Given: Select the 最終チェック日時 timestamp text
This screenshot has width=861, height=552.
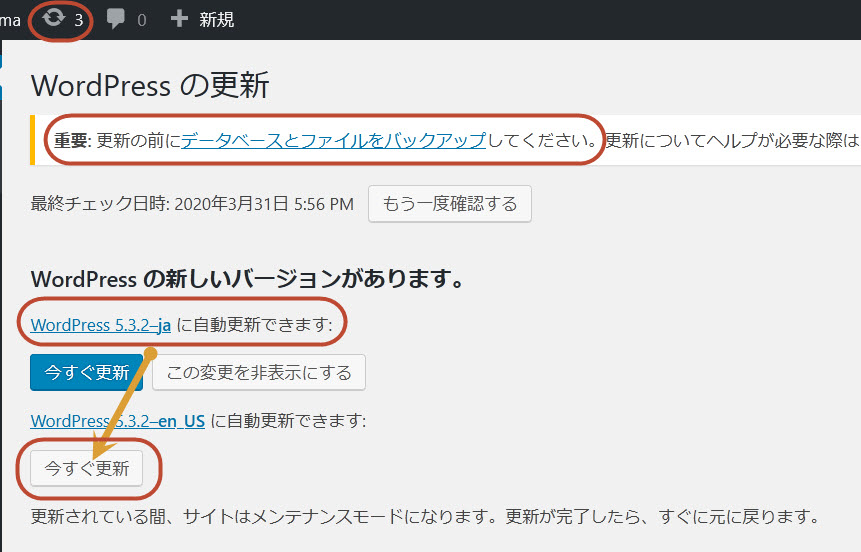Looking at the screenshot, I should [192, 204].
